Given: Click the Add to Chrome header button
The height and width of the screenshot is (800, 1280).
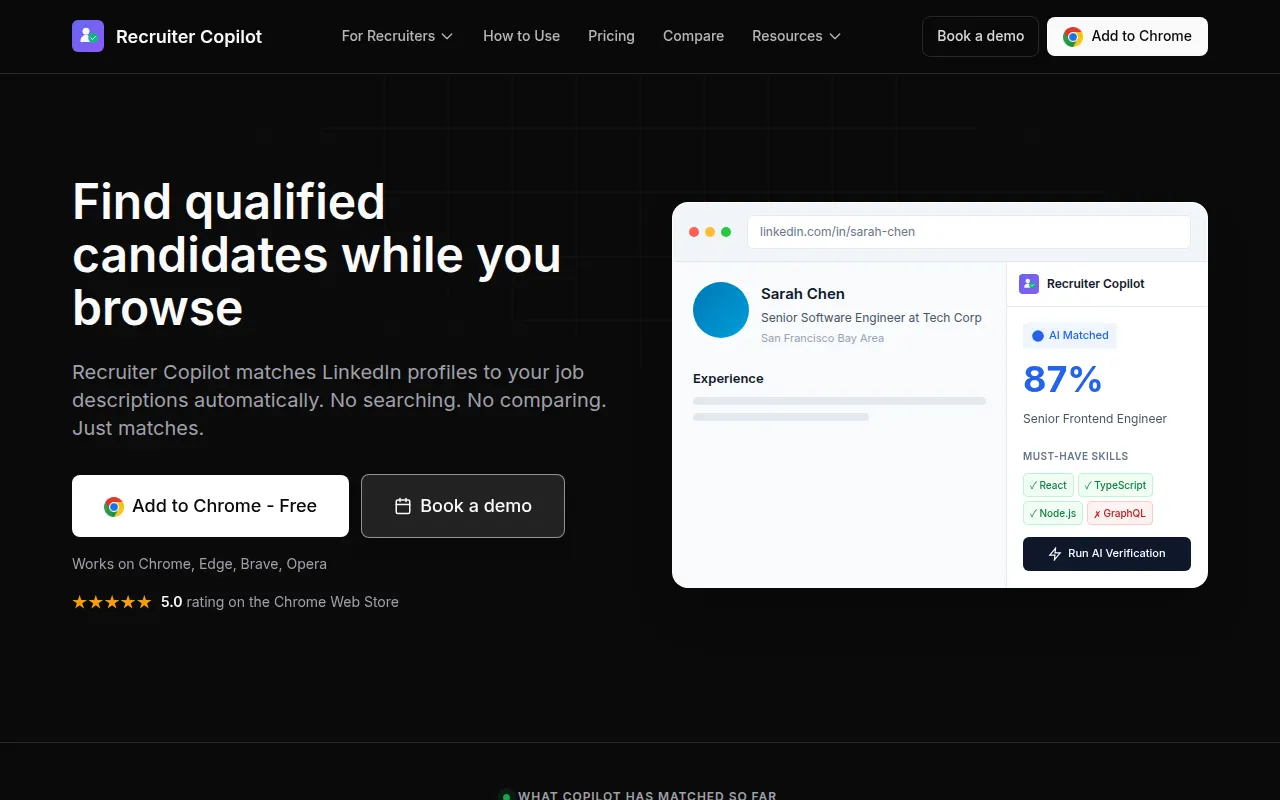Looking at the screenshot, I should (1127, 36).
